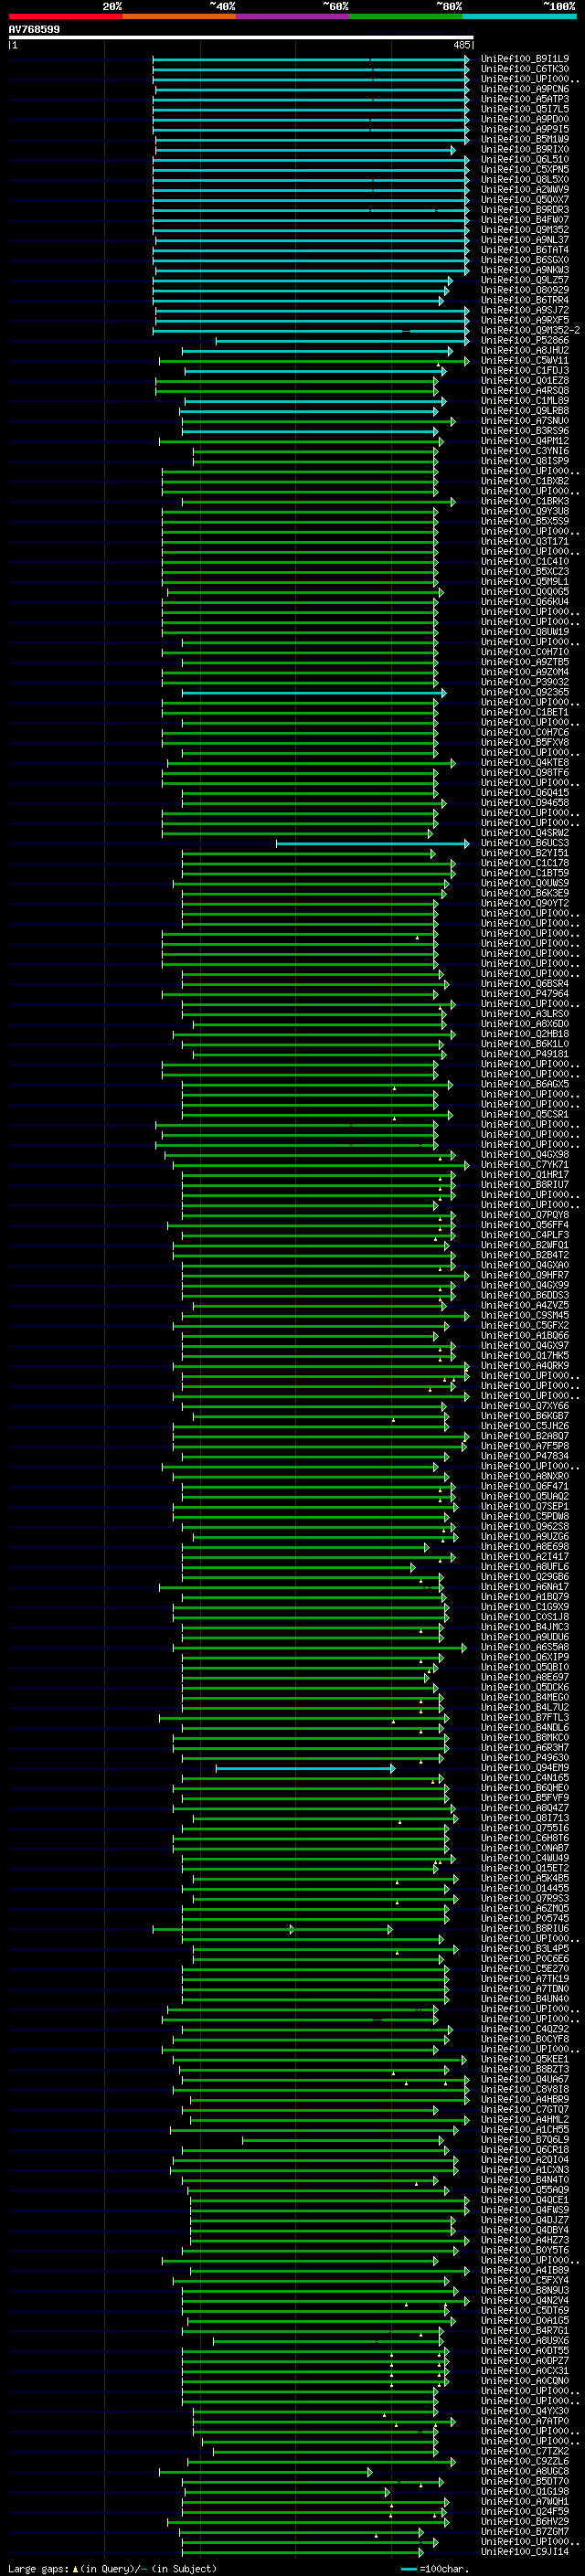Open hit UniRef100_B9I1L9
Screen dimensions: 585x2576
pyautogui.click(x=525, y=59)
